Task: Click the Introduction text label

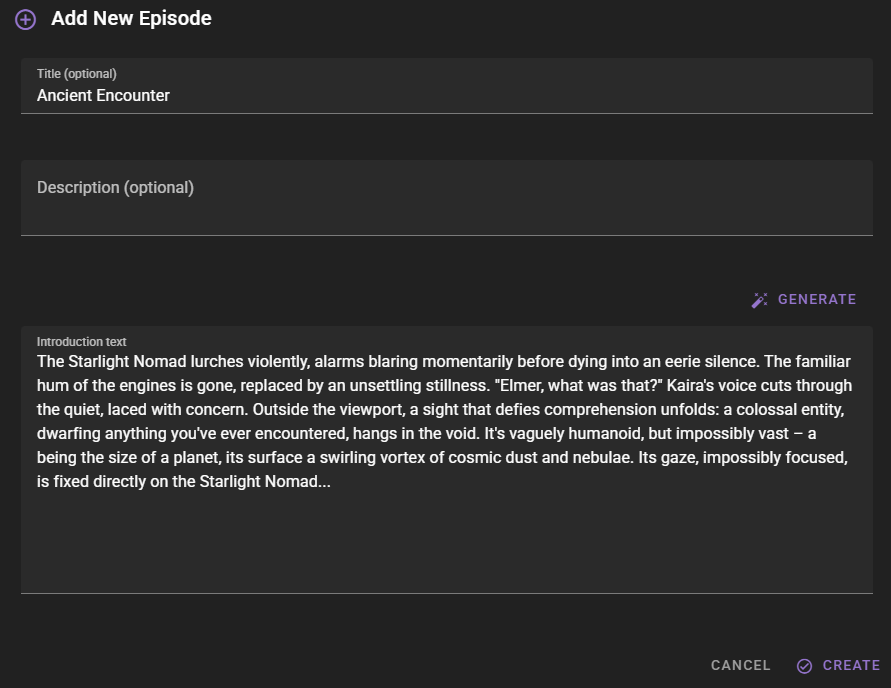Action: 81,341
